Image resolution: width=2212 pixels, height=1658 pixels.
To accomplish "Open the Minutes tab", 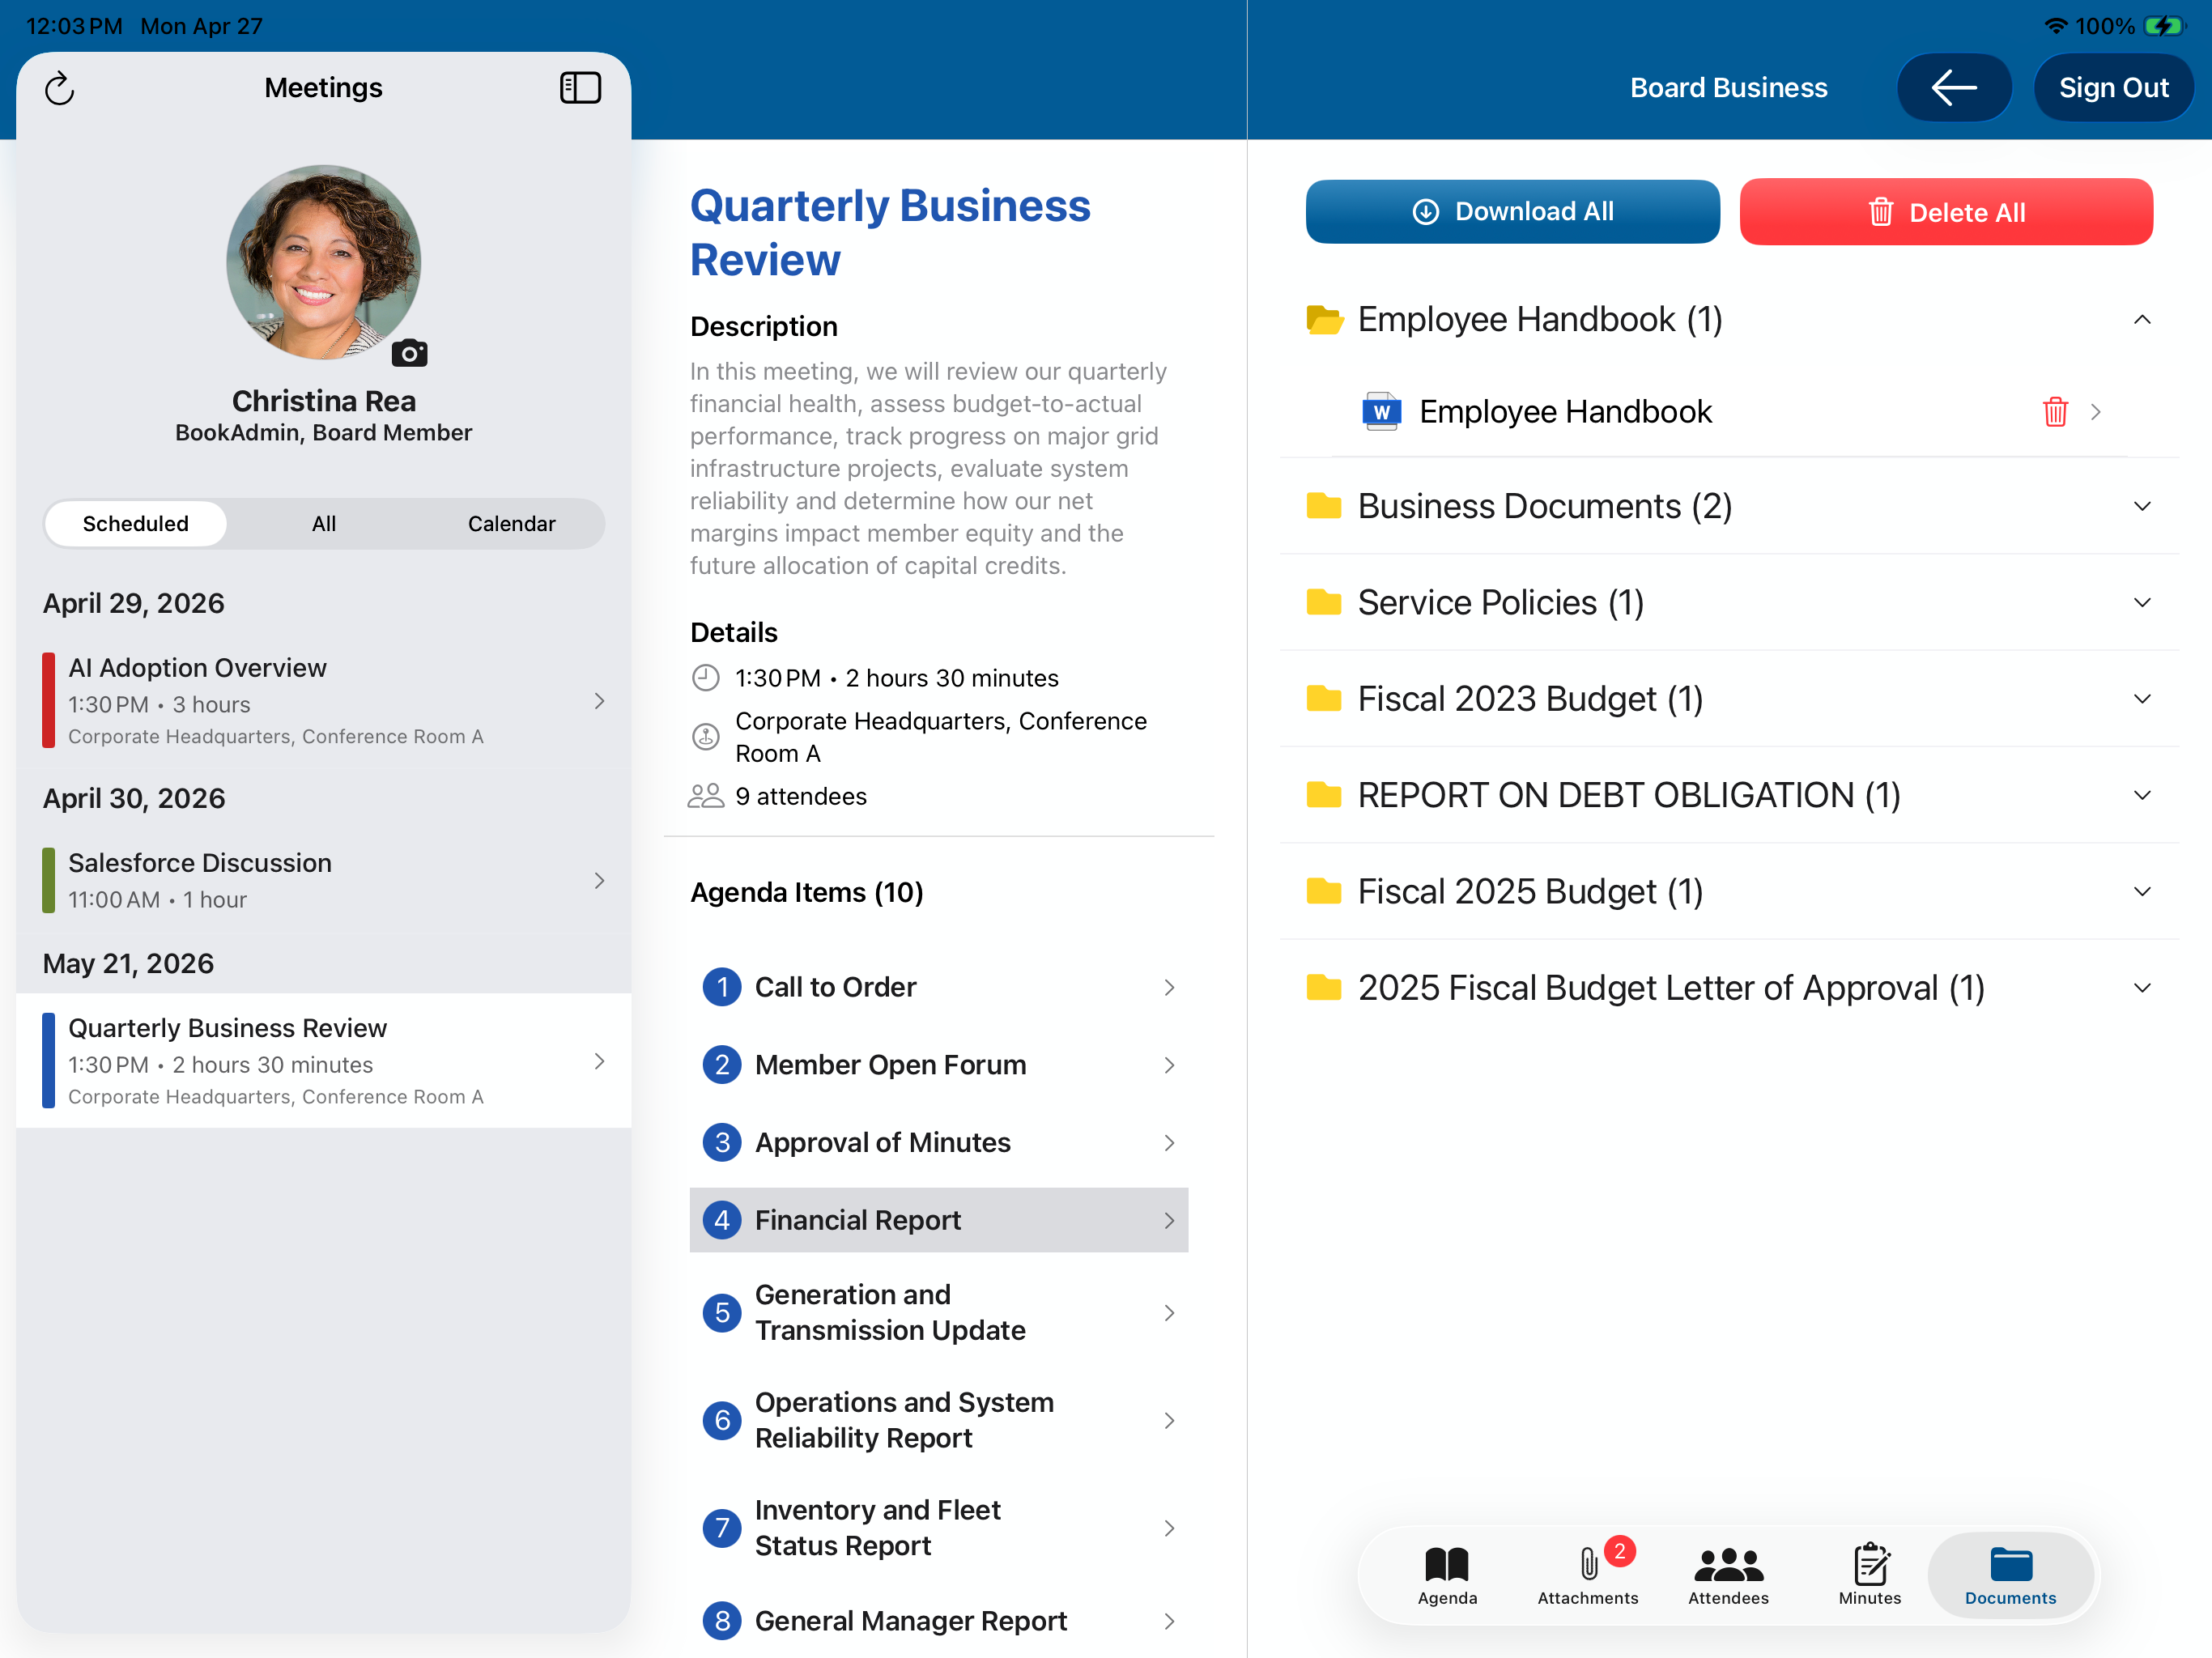I will [x=1869, y=1575].
